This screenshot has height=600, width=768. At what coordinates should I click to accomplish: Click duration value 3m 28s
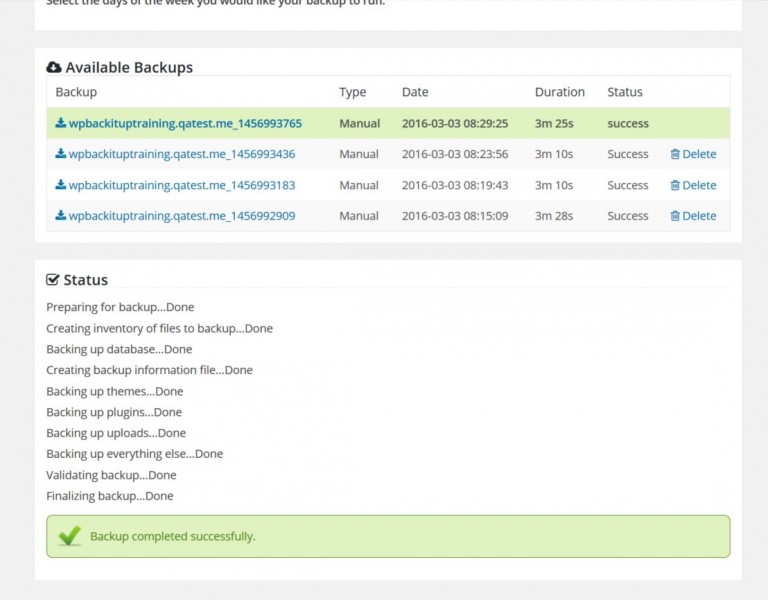[x=554, y=216]
